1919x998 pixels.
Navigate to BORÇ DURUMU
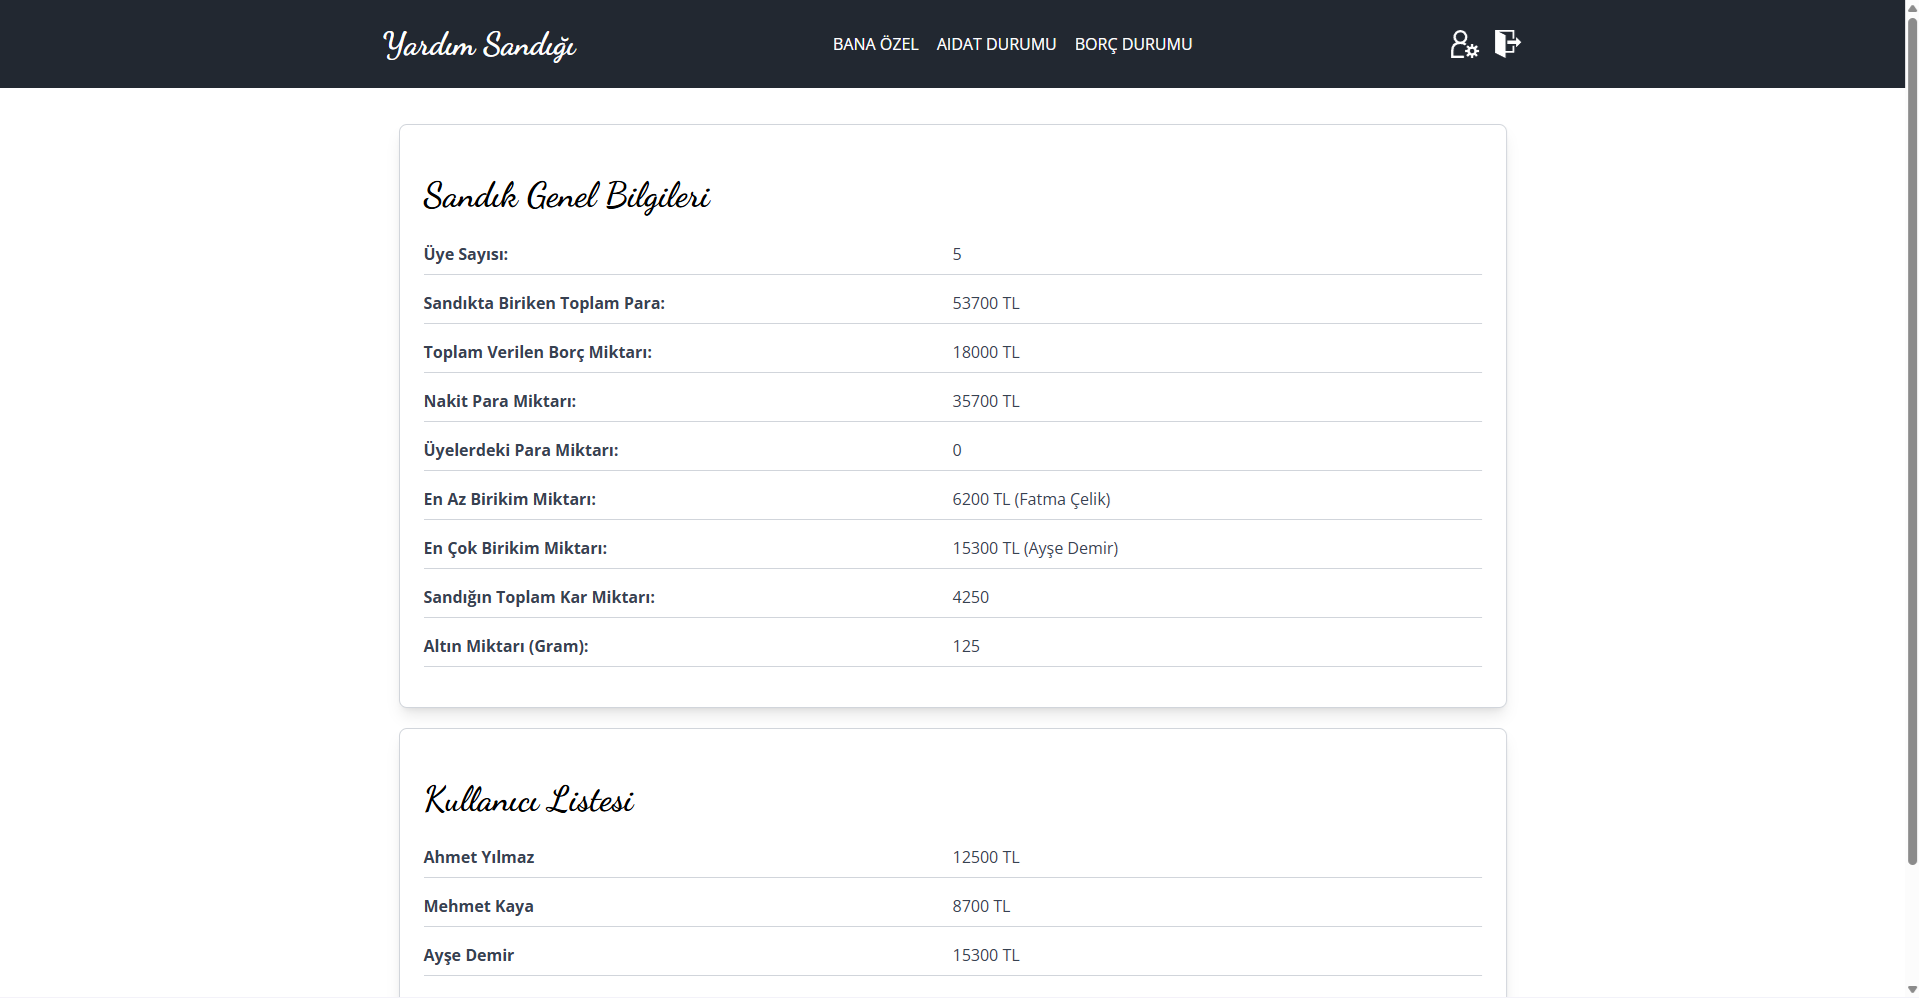(1133, 44)
